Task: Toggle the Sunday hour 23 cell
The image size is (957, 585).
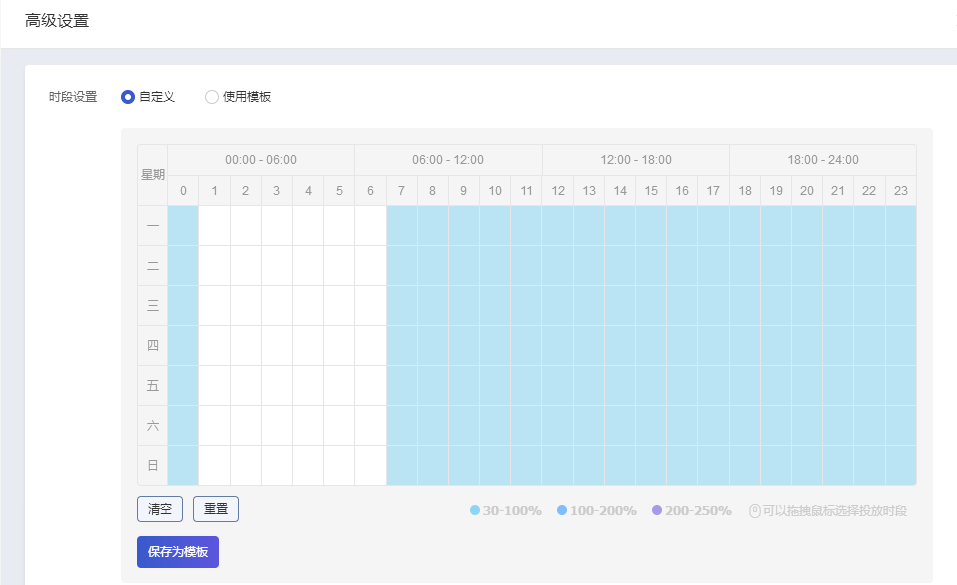Action: point(901,465)
